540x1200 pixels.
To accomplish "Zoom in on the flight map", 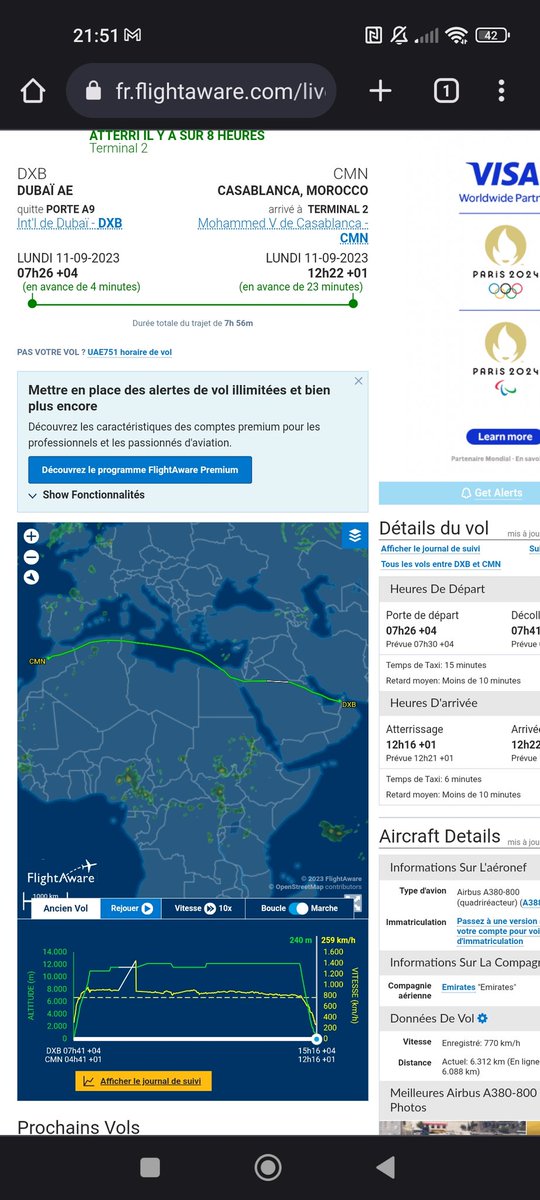I will click(x=31, y=537).
